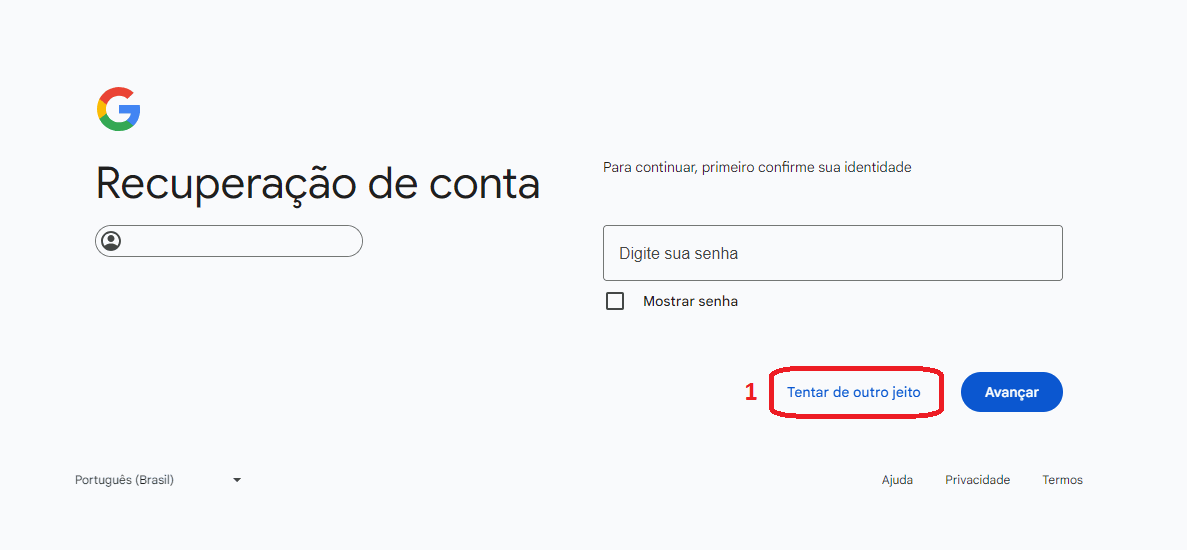Open the account selector pill
1187x550 pixels.
click(x=229, y=241)
